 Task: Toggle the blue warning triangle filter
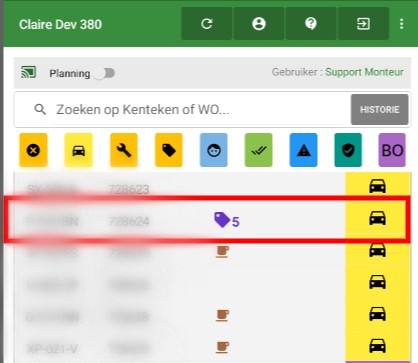(x=304, y=150)
